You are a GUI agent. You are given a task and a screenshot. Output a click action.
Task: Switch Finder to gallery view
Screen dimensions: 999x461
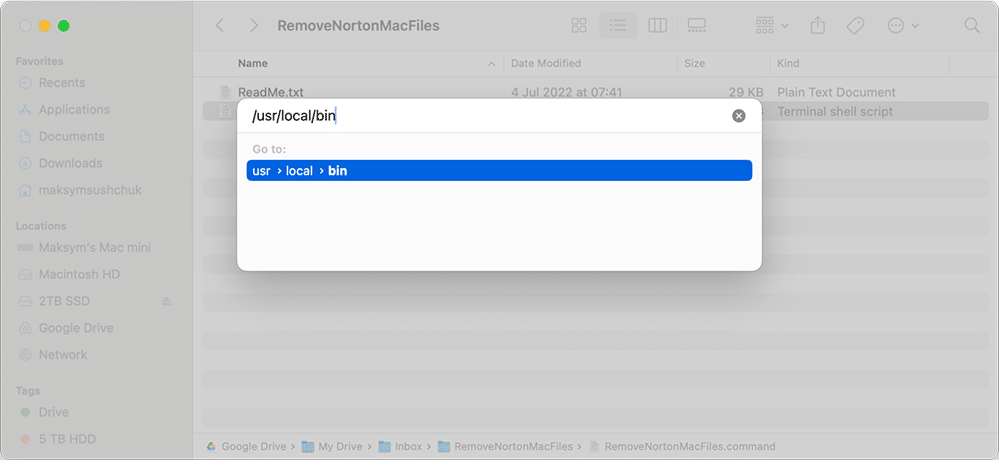coord(696,25)
